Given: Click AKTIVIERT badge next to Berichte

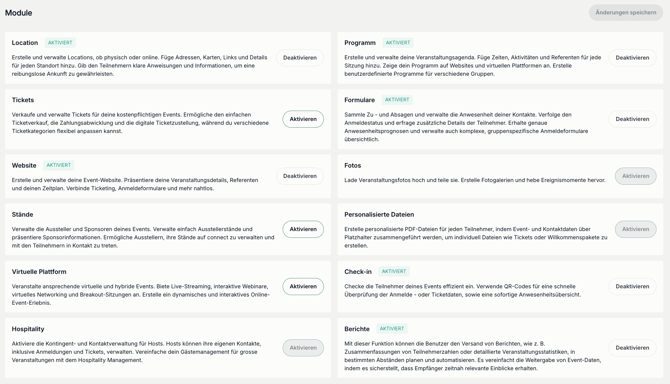Looking at the screenshot, I should point(392,329).
